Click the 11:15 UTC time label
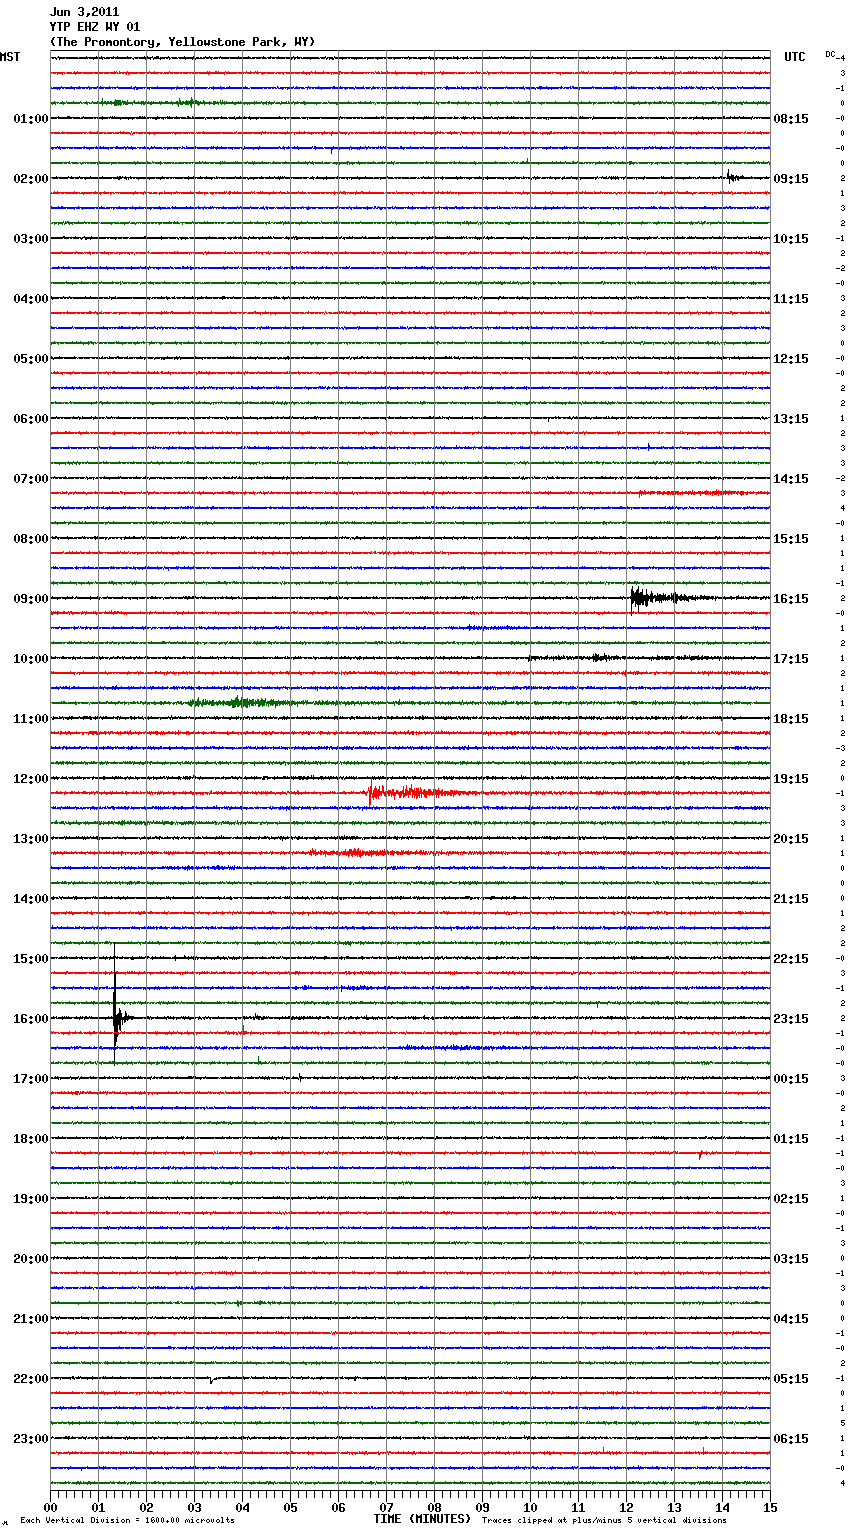 [x=791, y=299]
